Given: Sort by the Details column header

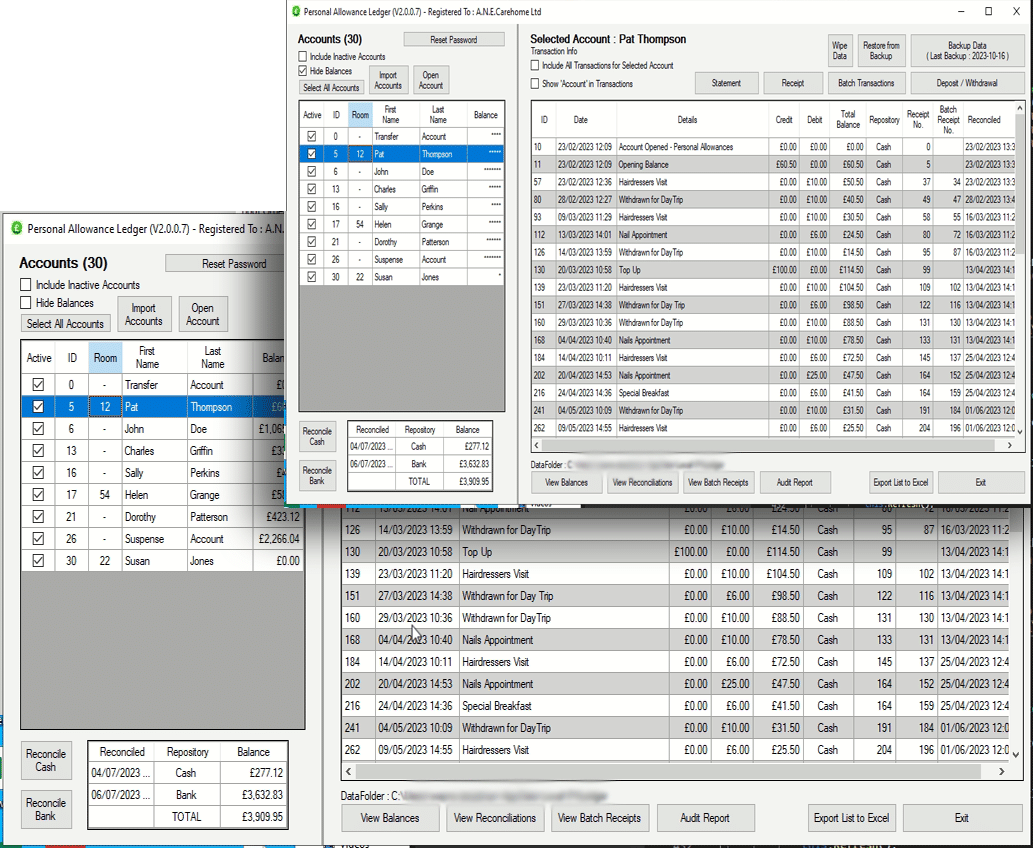Looking at the screenshot, I should click(x=687, y=120).
